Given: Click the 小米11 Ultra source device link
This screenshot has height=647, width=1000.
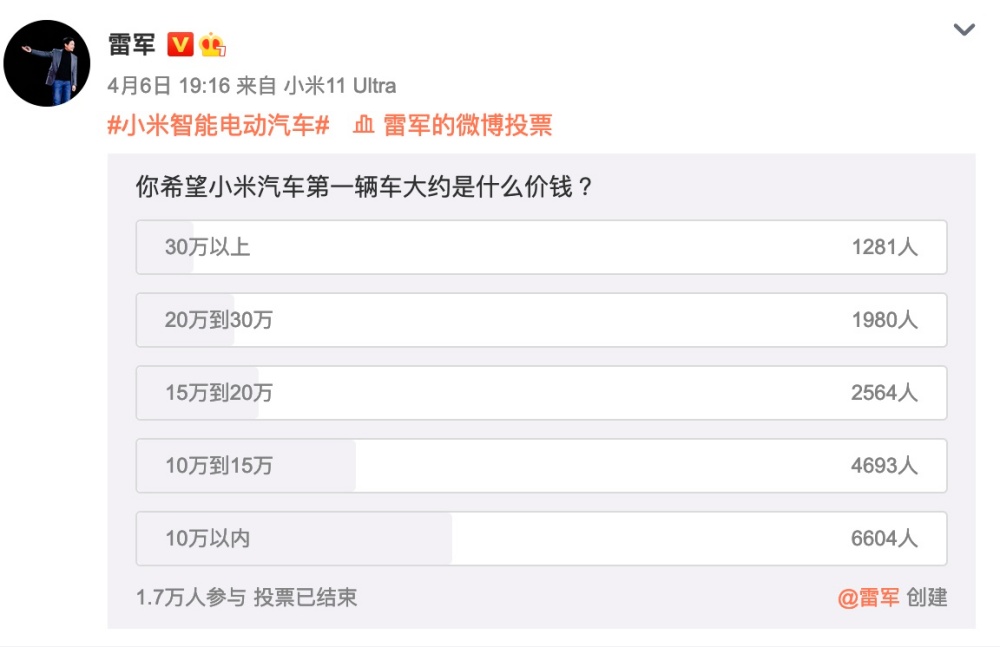Looking at the screenshot, I should point(340,86).
